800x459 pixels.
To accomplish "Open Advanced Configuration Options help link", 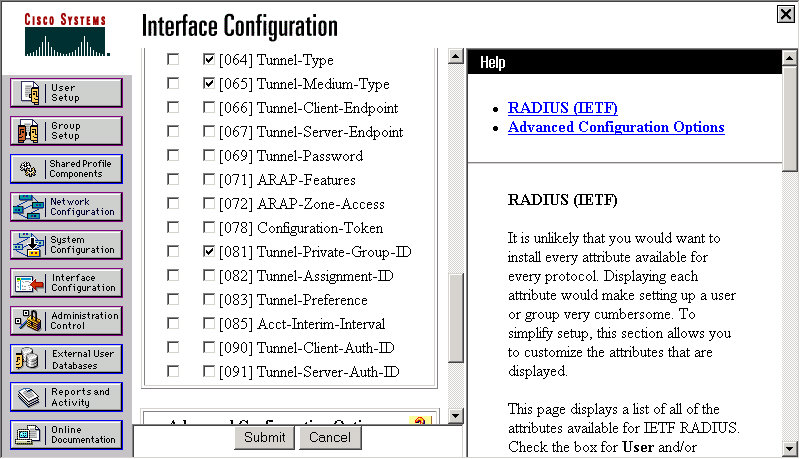I will [x=616, y=127].
